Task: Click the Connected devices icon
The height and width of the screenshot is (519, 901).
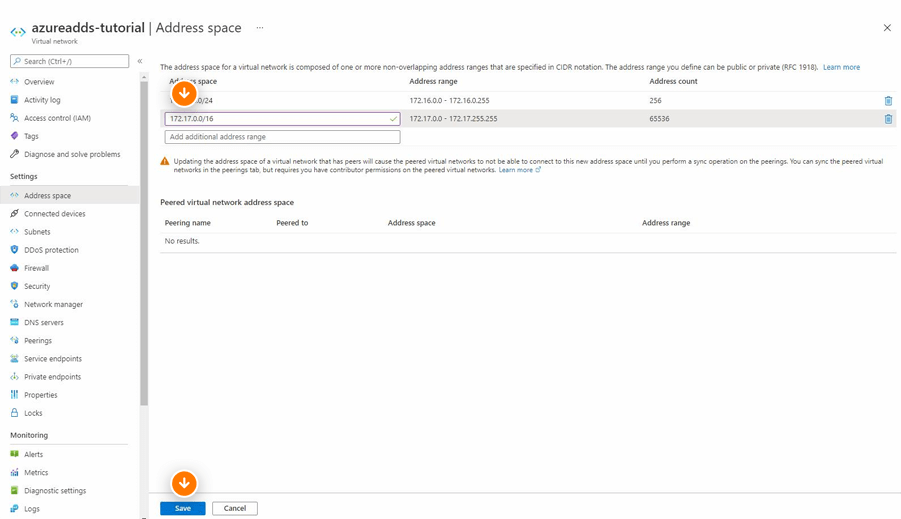Action: (14, 213)
